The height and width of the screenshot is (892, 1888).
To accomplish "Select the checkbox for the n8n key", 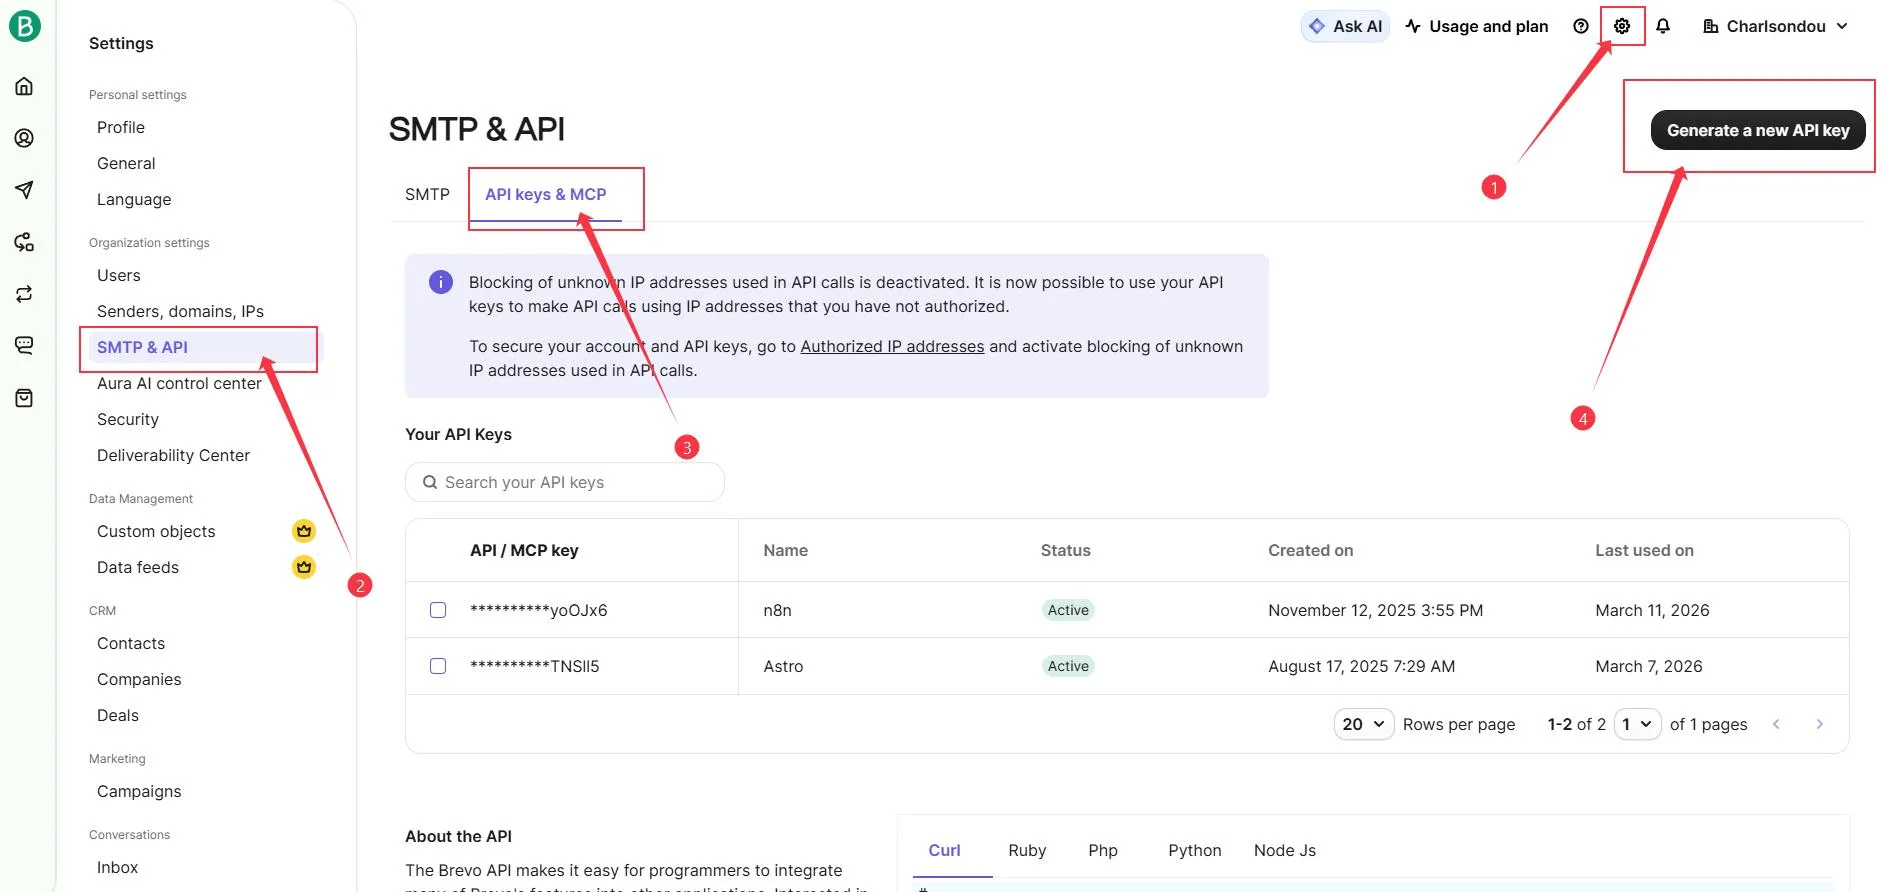I will [x=438, y=610].
